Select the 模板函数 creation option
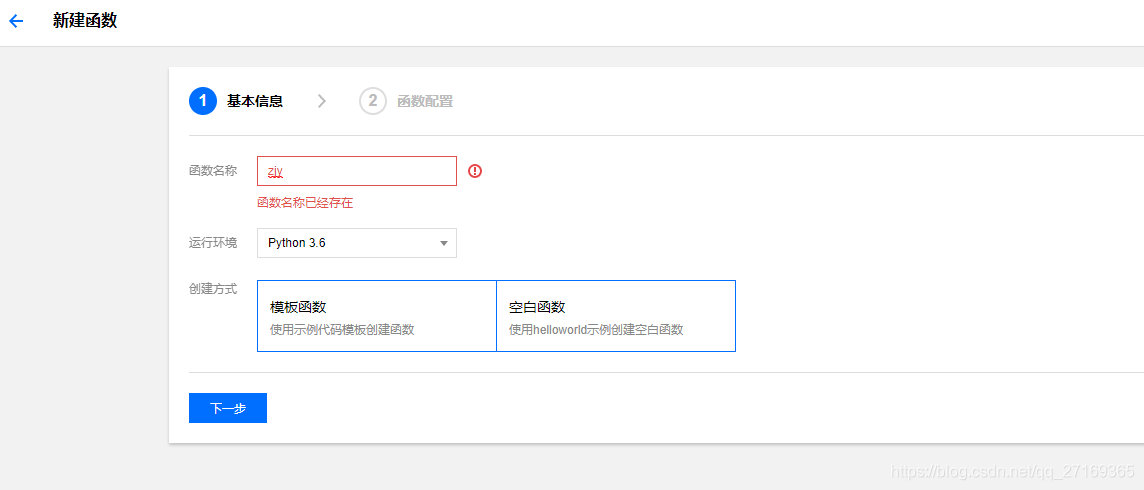The width and height of the screenshot is (1144, 490). (376, 316)
